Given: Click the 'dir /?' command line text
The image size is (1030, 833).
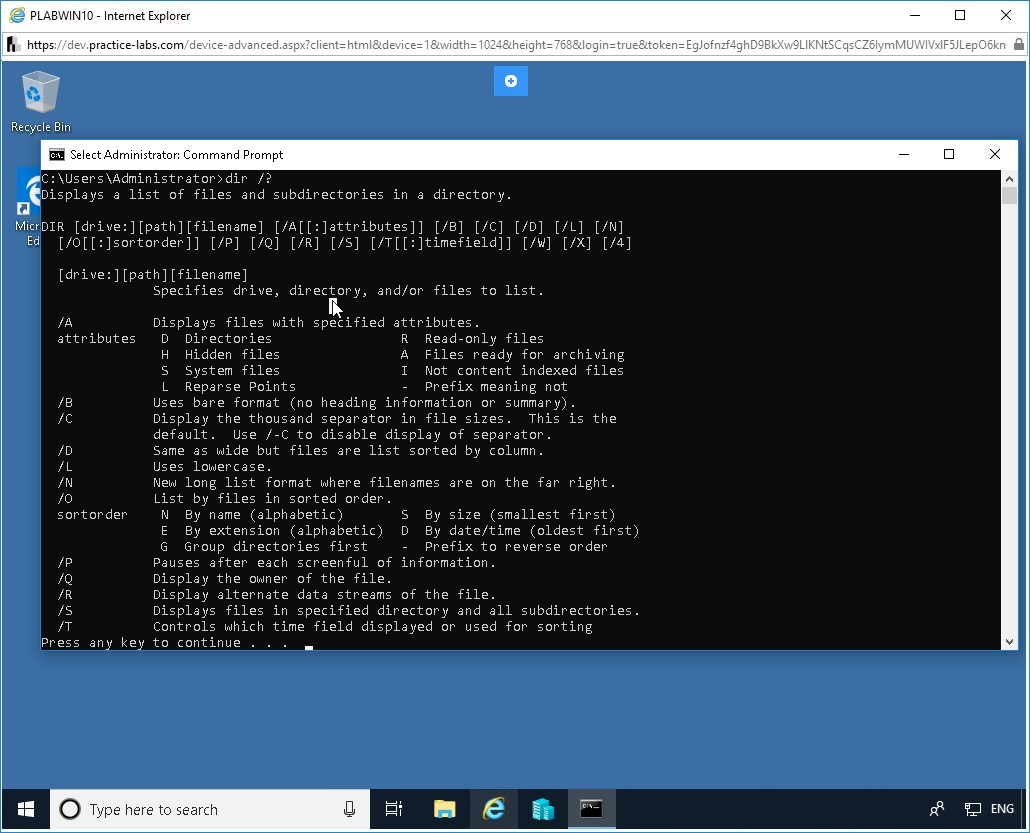Looking at the screenshot, I should pos(248,178).
